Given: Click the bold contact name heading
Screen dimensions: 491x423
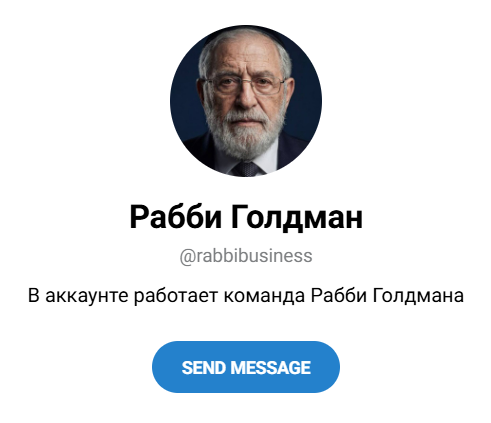Looking at the screenshot, I should [x=246, y=217].
